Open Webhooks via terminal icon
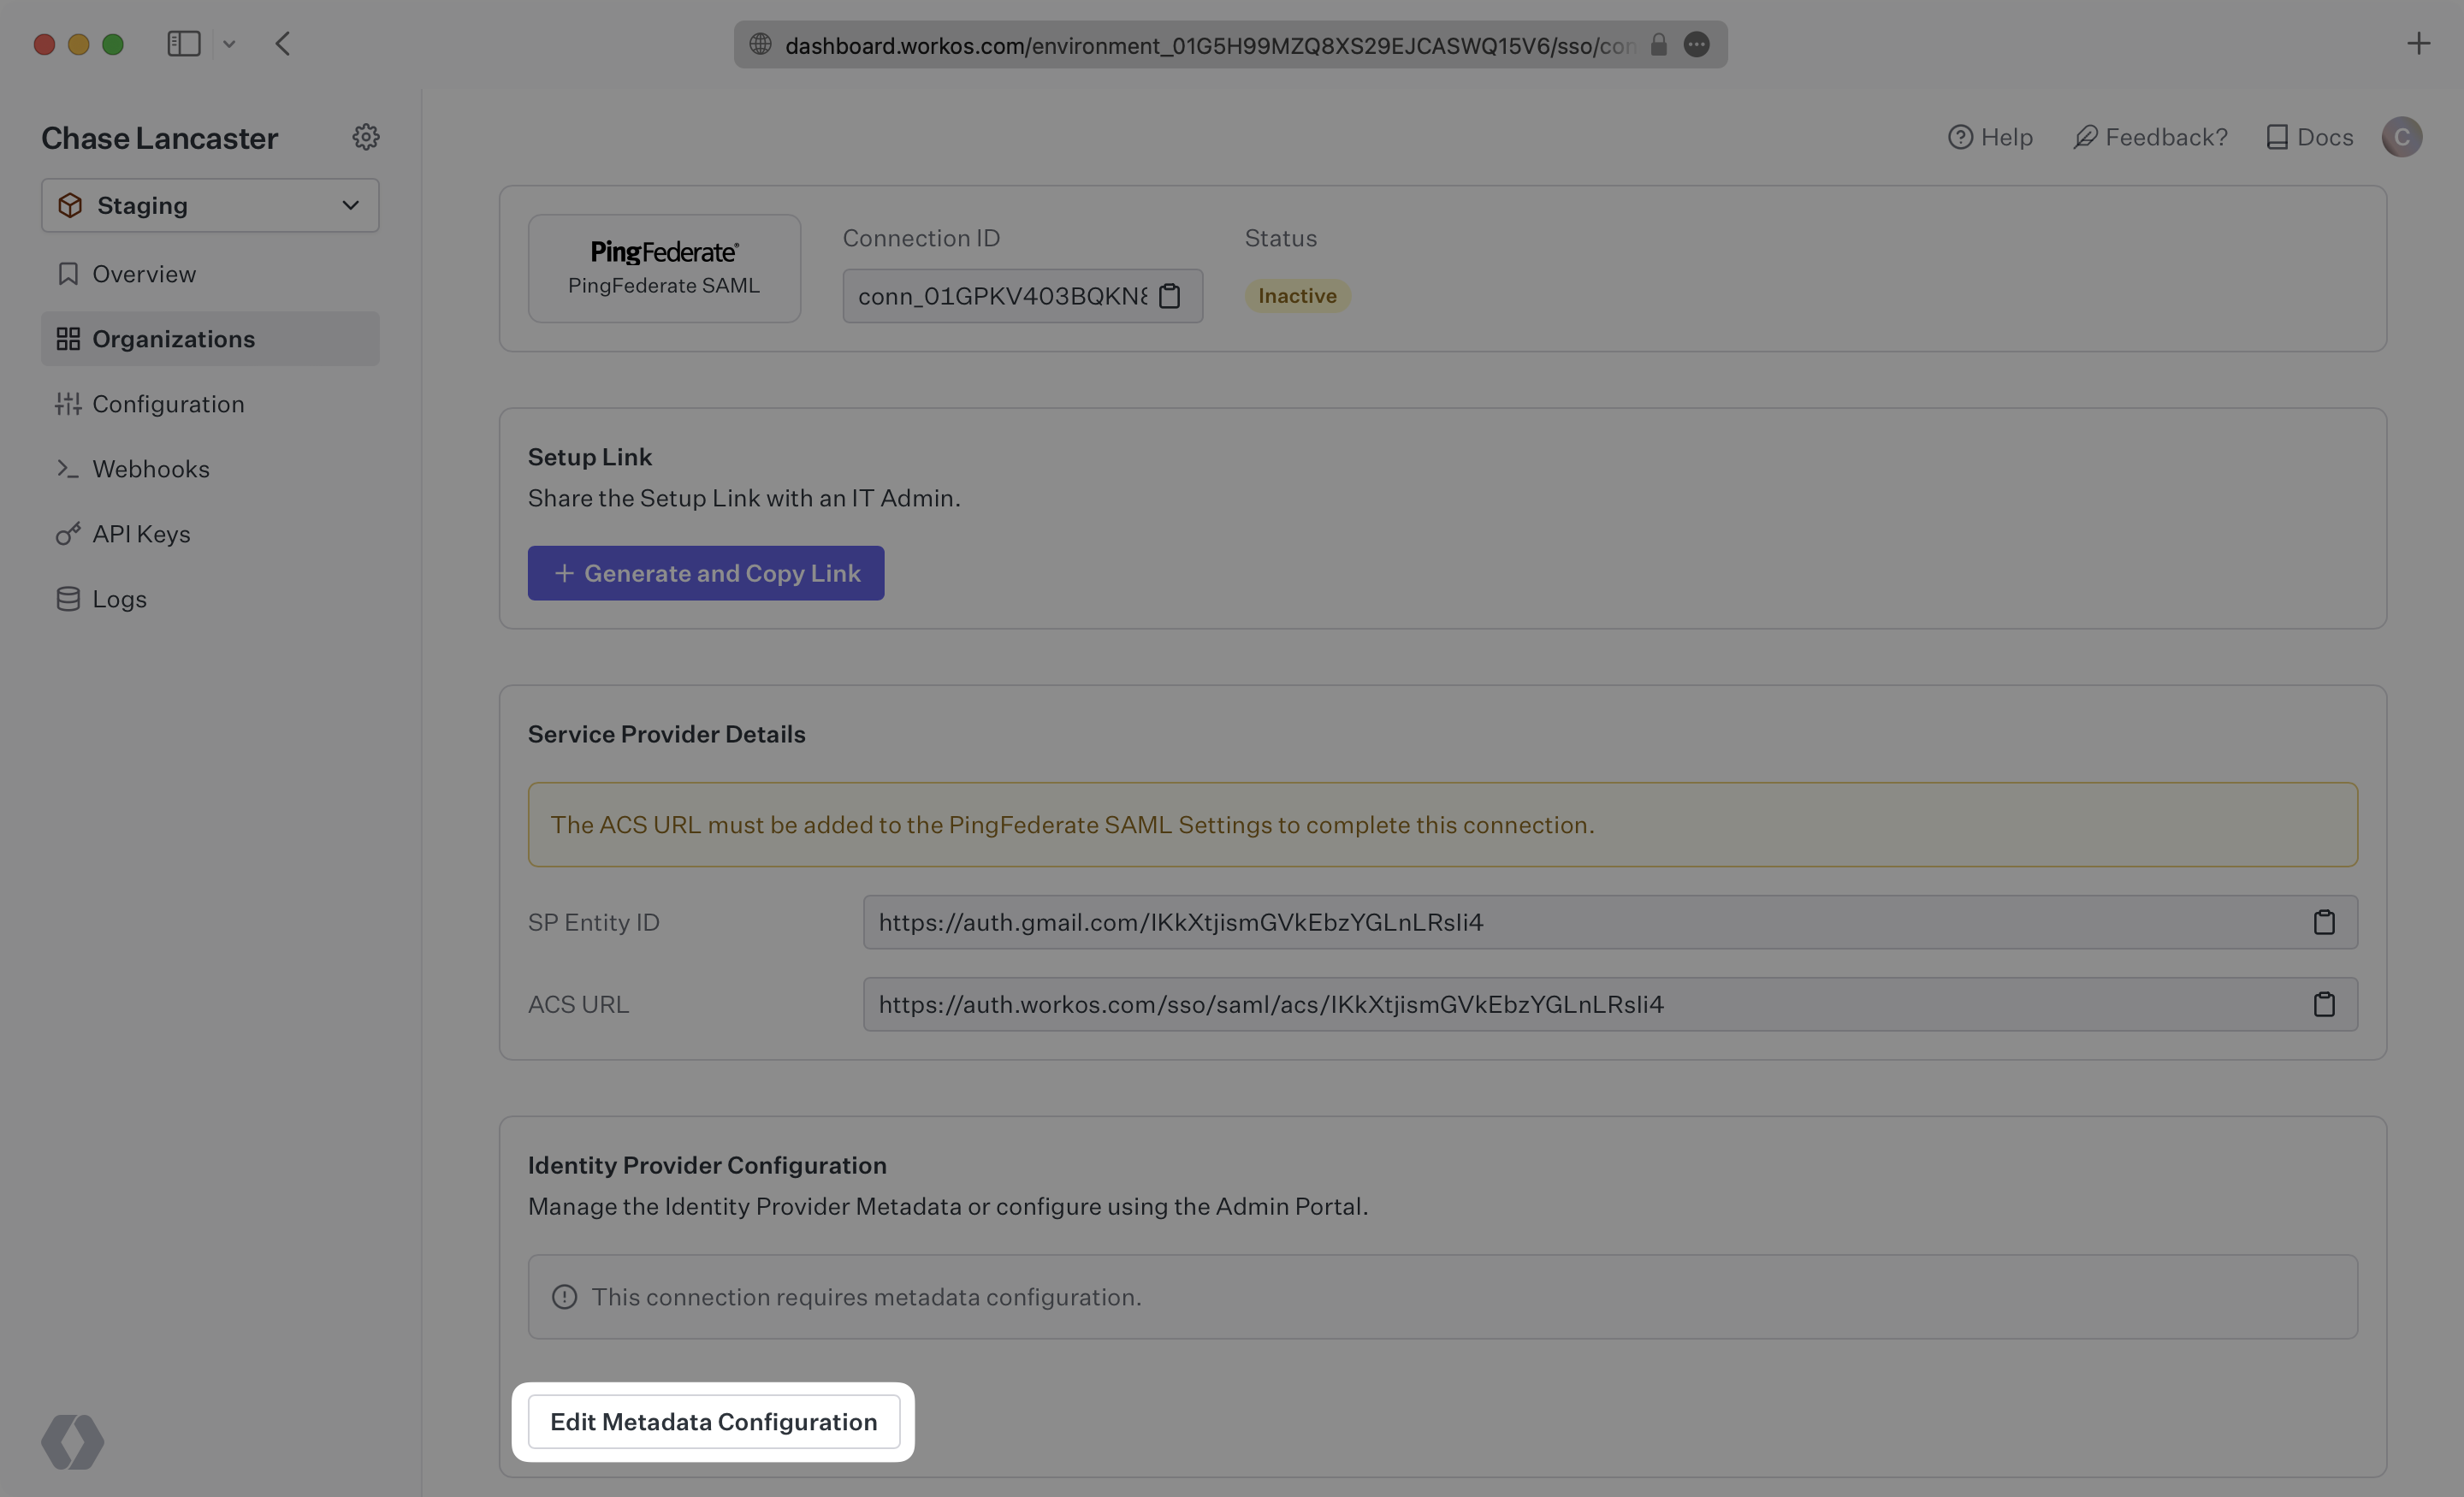This screenshot has width=2464, height=1497. (x=68, y=468)
